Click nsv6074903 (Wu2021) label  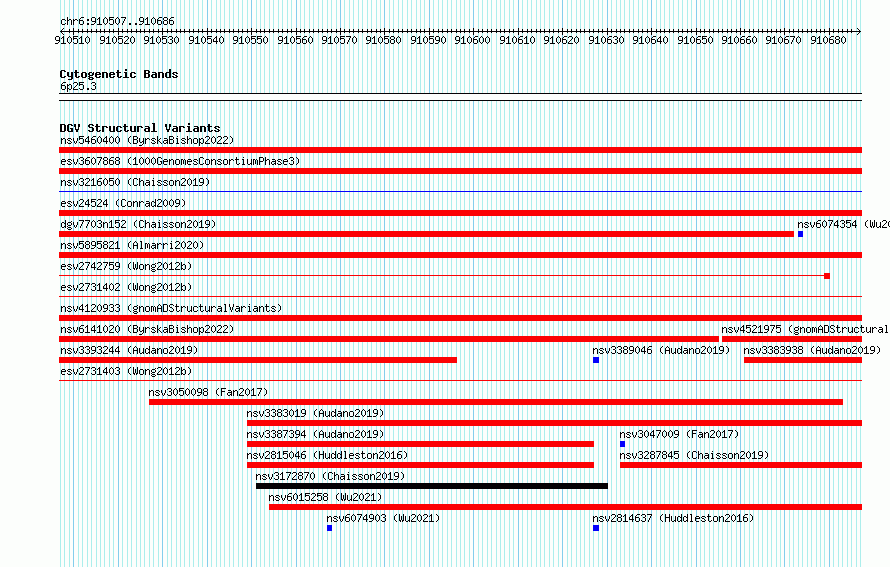pos(383,518)
